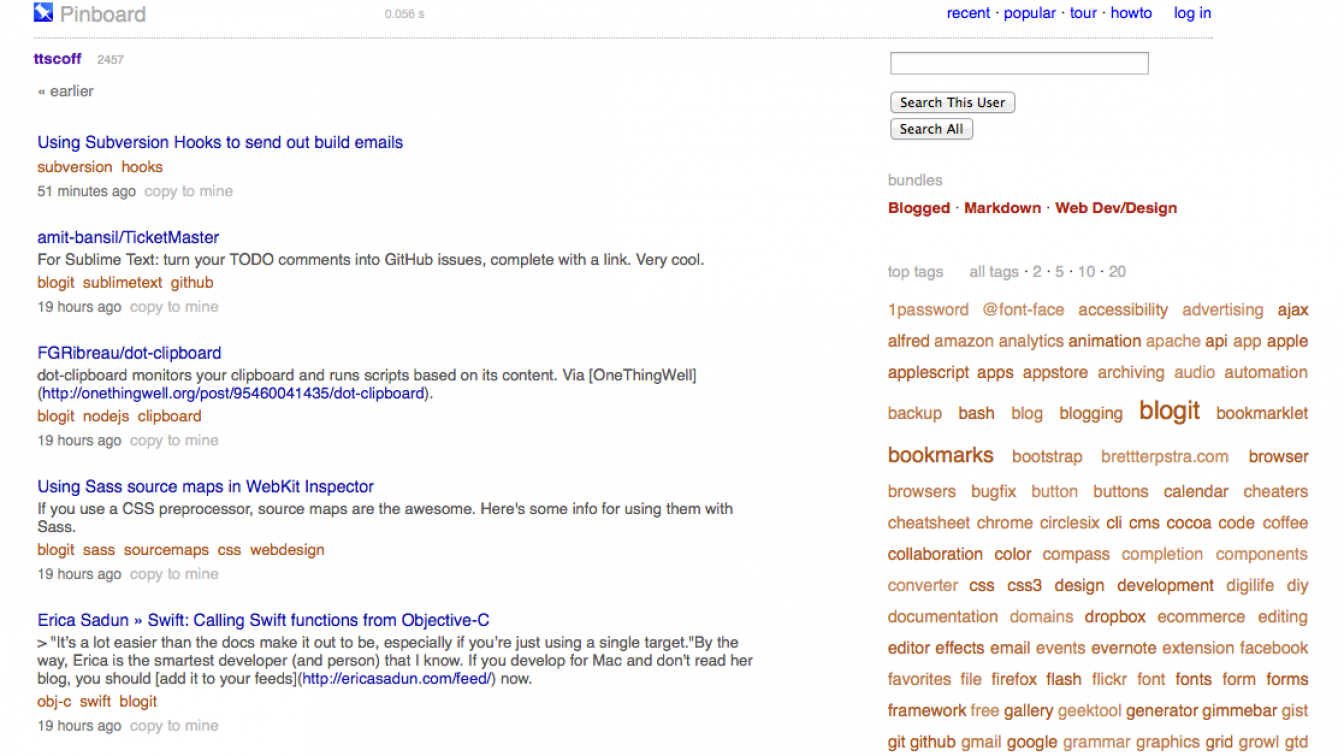Select the cheatsheet tag in the tag cloud

tap(929, 523)
